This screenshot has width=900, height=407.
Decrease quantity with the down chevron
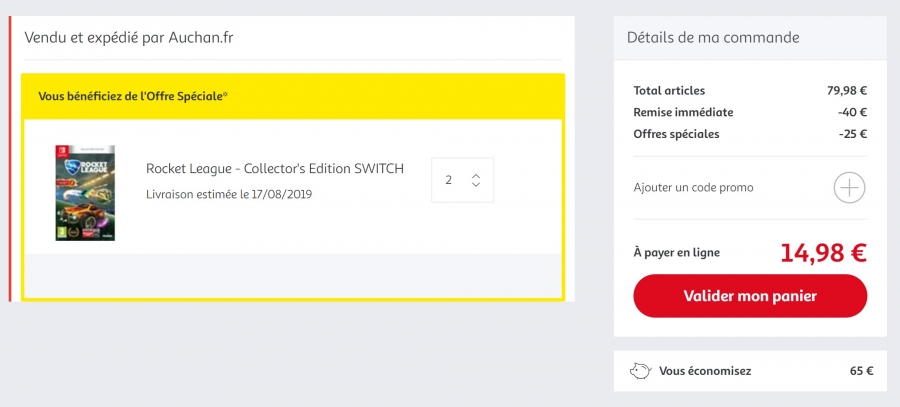point(476,184)
